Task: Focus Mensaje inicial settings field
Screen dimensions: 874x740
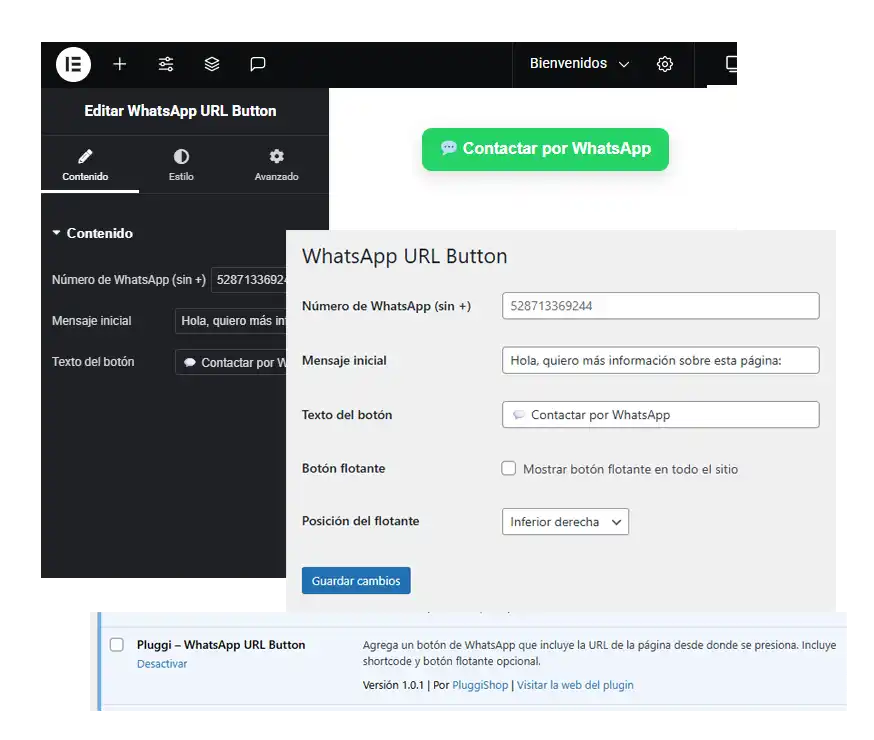Action: coord(661,361)
